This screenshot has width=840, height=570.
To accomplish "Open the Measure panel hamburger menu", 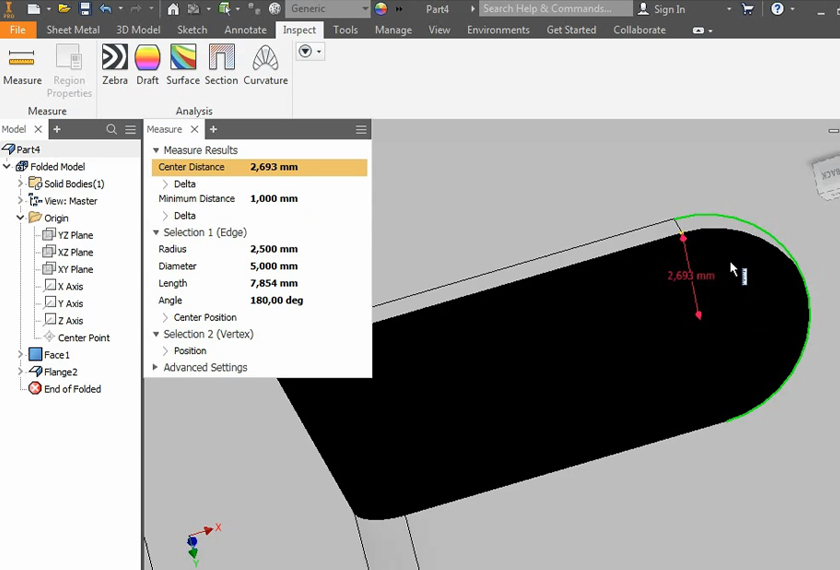I will (x=361, y=130).
